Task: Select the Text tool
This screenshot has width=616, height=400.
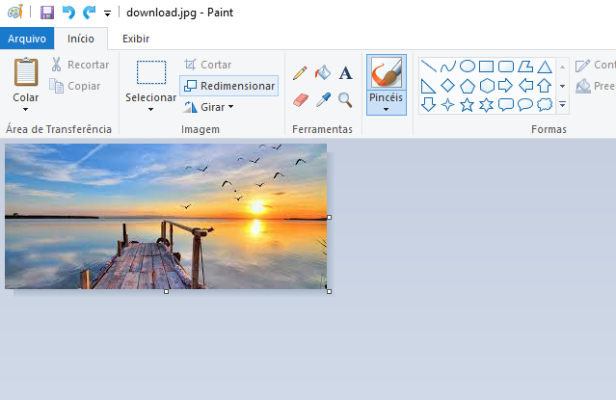Action: (345, 73)
